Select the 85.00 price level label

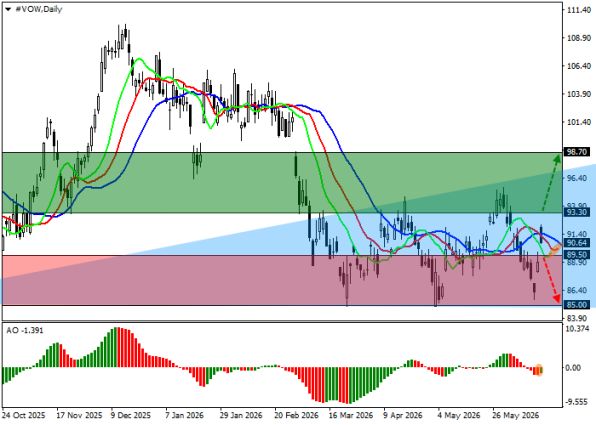pyautogui.click(x=577, y=305)
